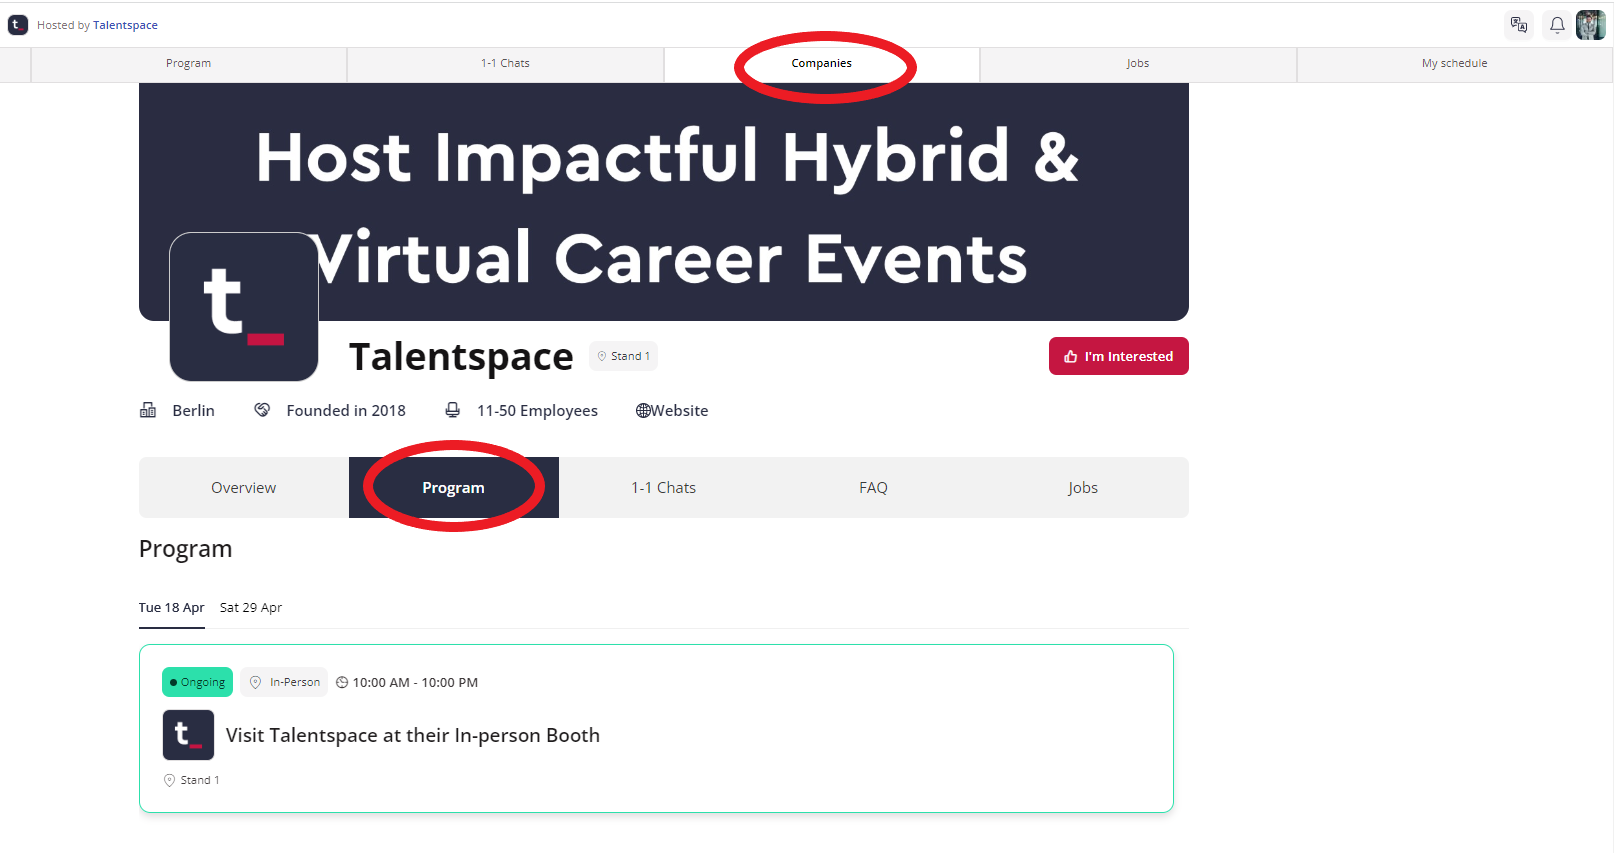
Task: Click the Ongoing status badge
Action: point(198,682)
